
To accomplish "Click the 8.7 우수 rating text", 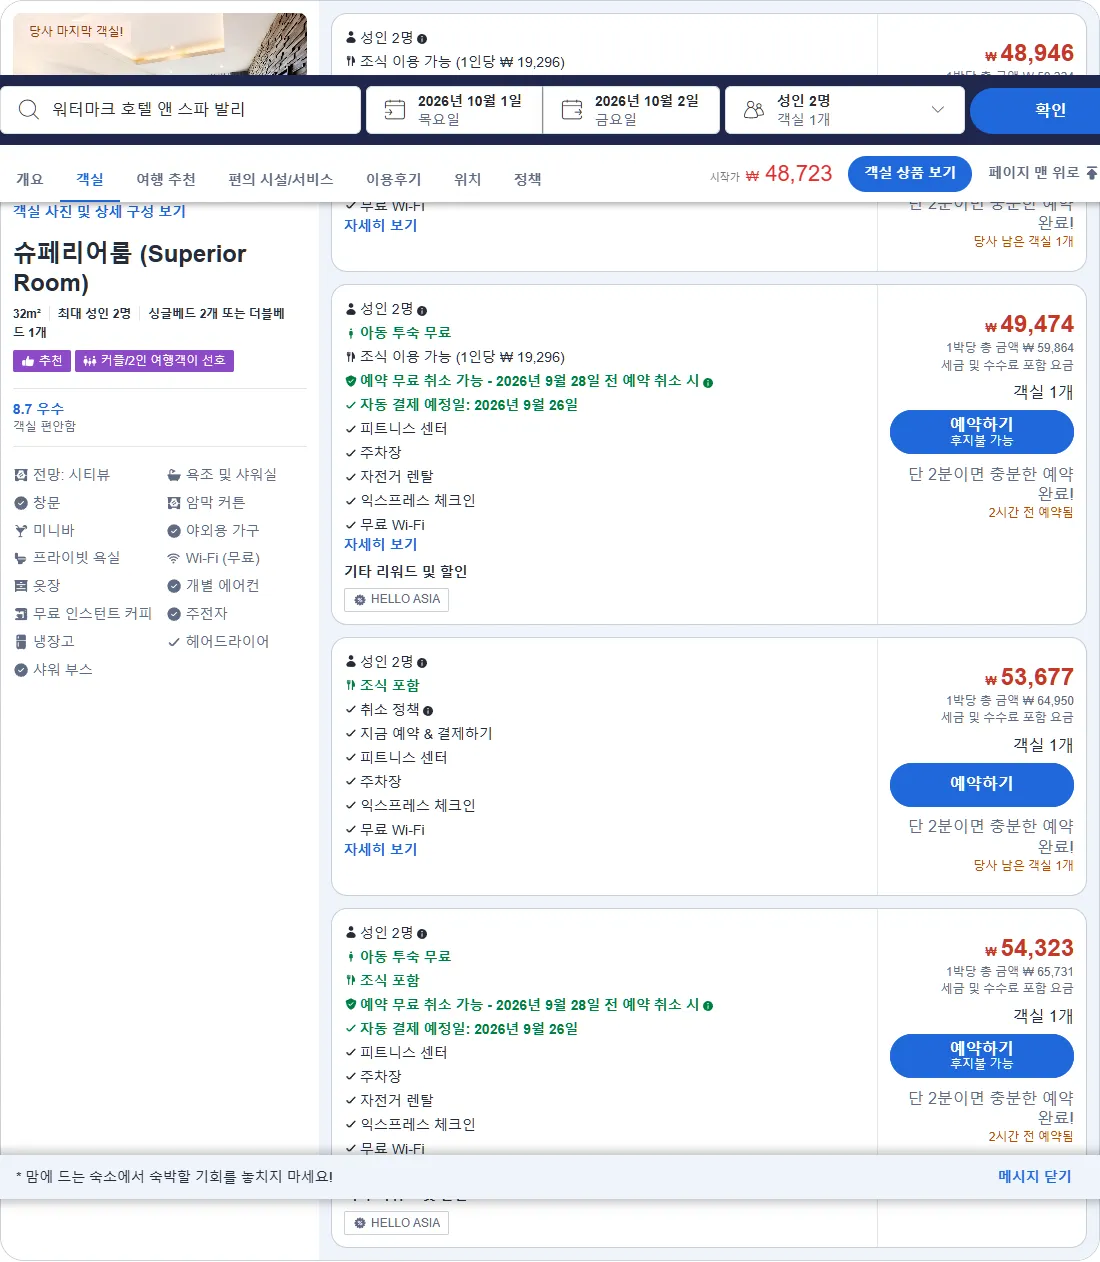I will coord(38,409).
